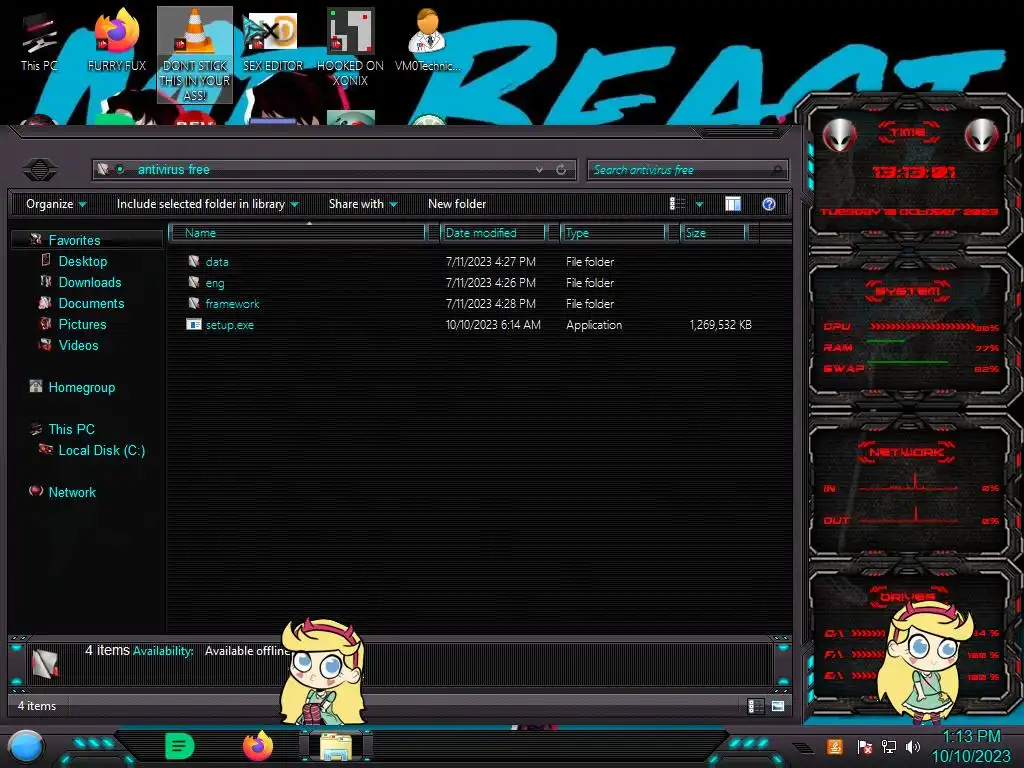Launch Firefox from the taskbar

pos(258,746)
